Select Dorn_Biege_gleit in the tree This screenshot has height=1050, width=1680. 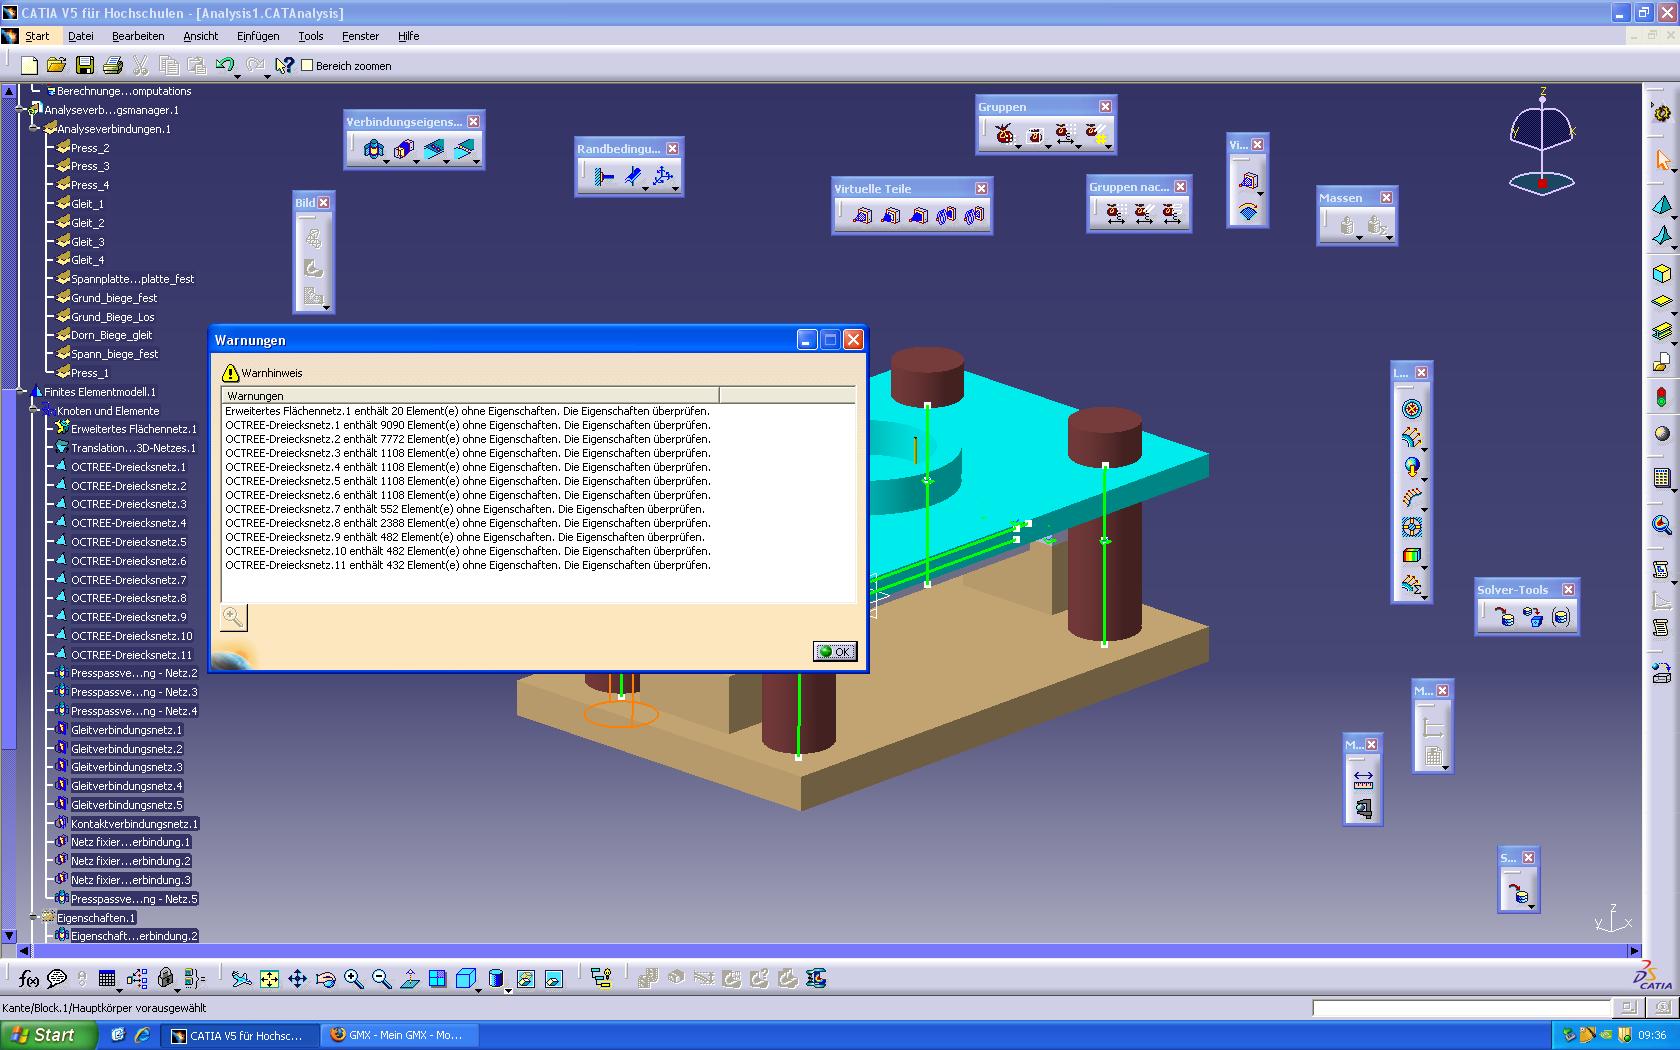111,335
